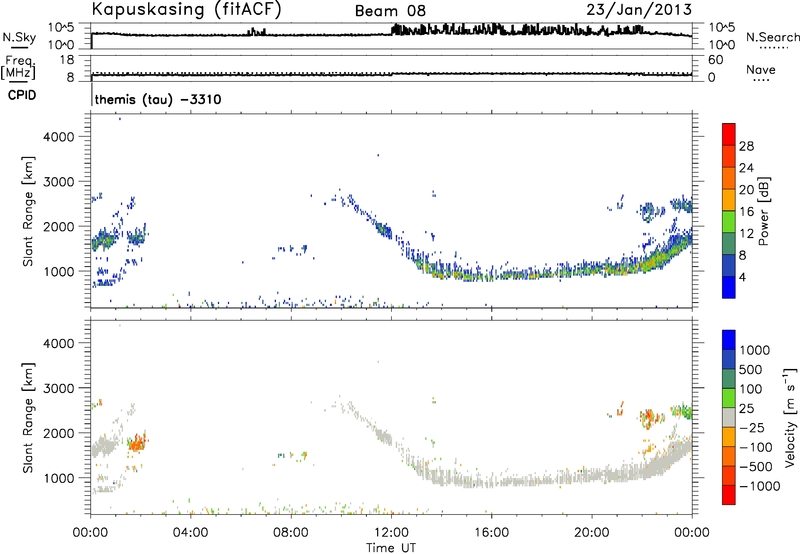Image resolution: width=800 pixels, height=554 pixels.
Task: Click the red top segment of power colorbar
Action: tap(729, 134)
